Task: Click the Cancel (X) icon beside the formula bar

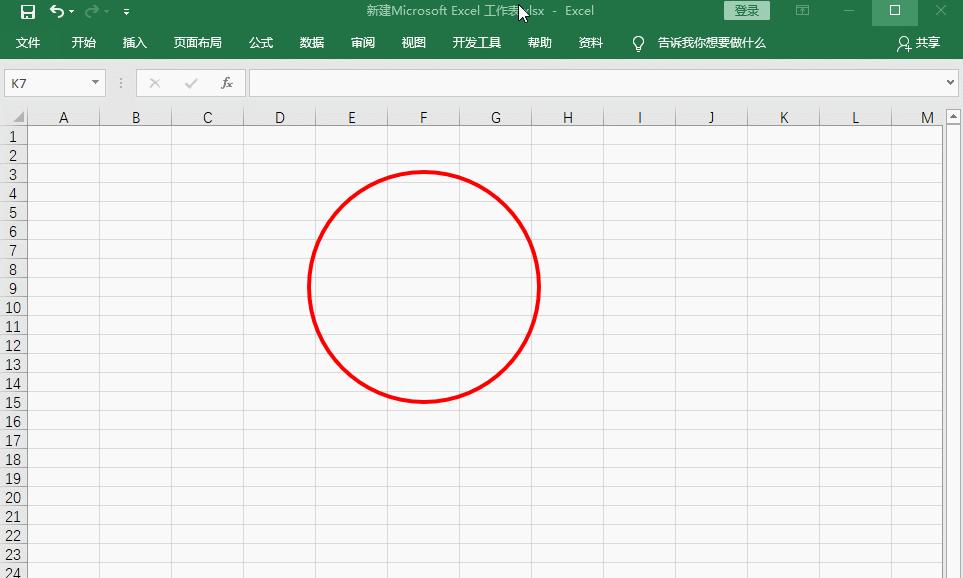Action: 155,83
